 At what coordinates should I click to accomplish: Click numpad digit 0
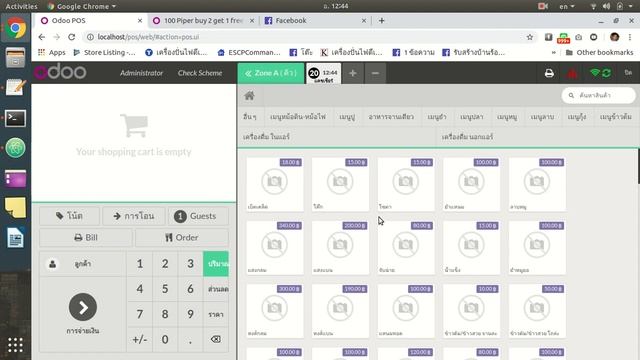[165, 339]
